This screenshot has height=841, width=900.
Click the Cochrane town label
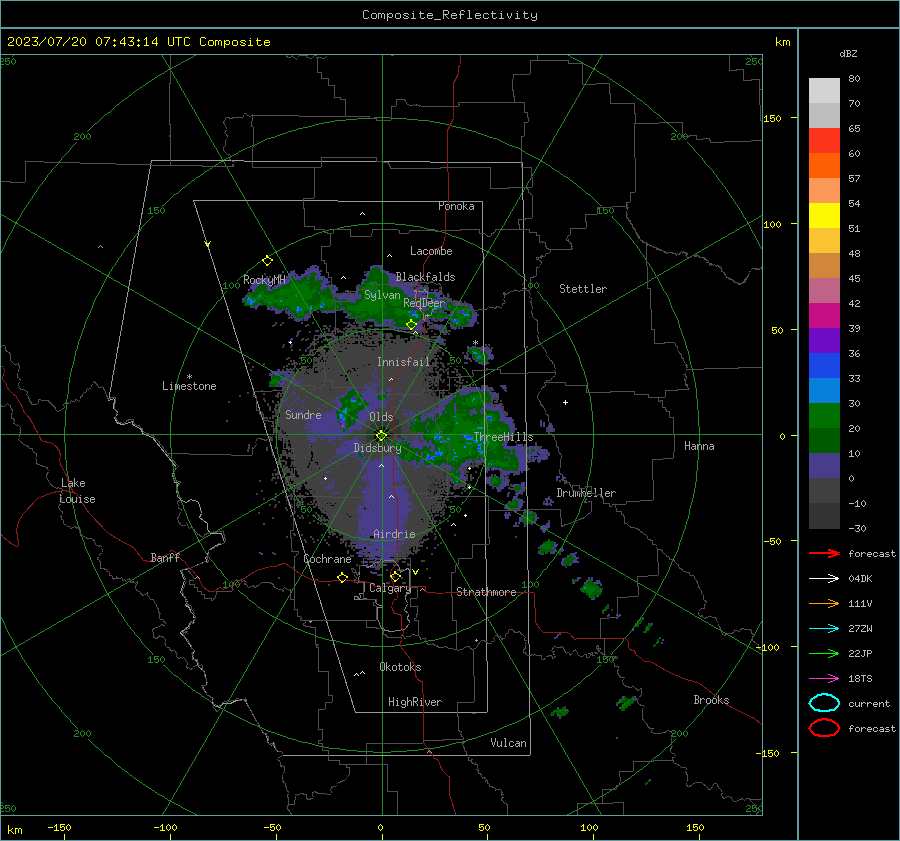click(327, 559)
